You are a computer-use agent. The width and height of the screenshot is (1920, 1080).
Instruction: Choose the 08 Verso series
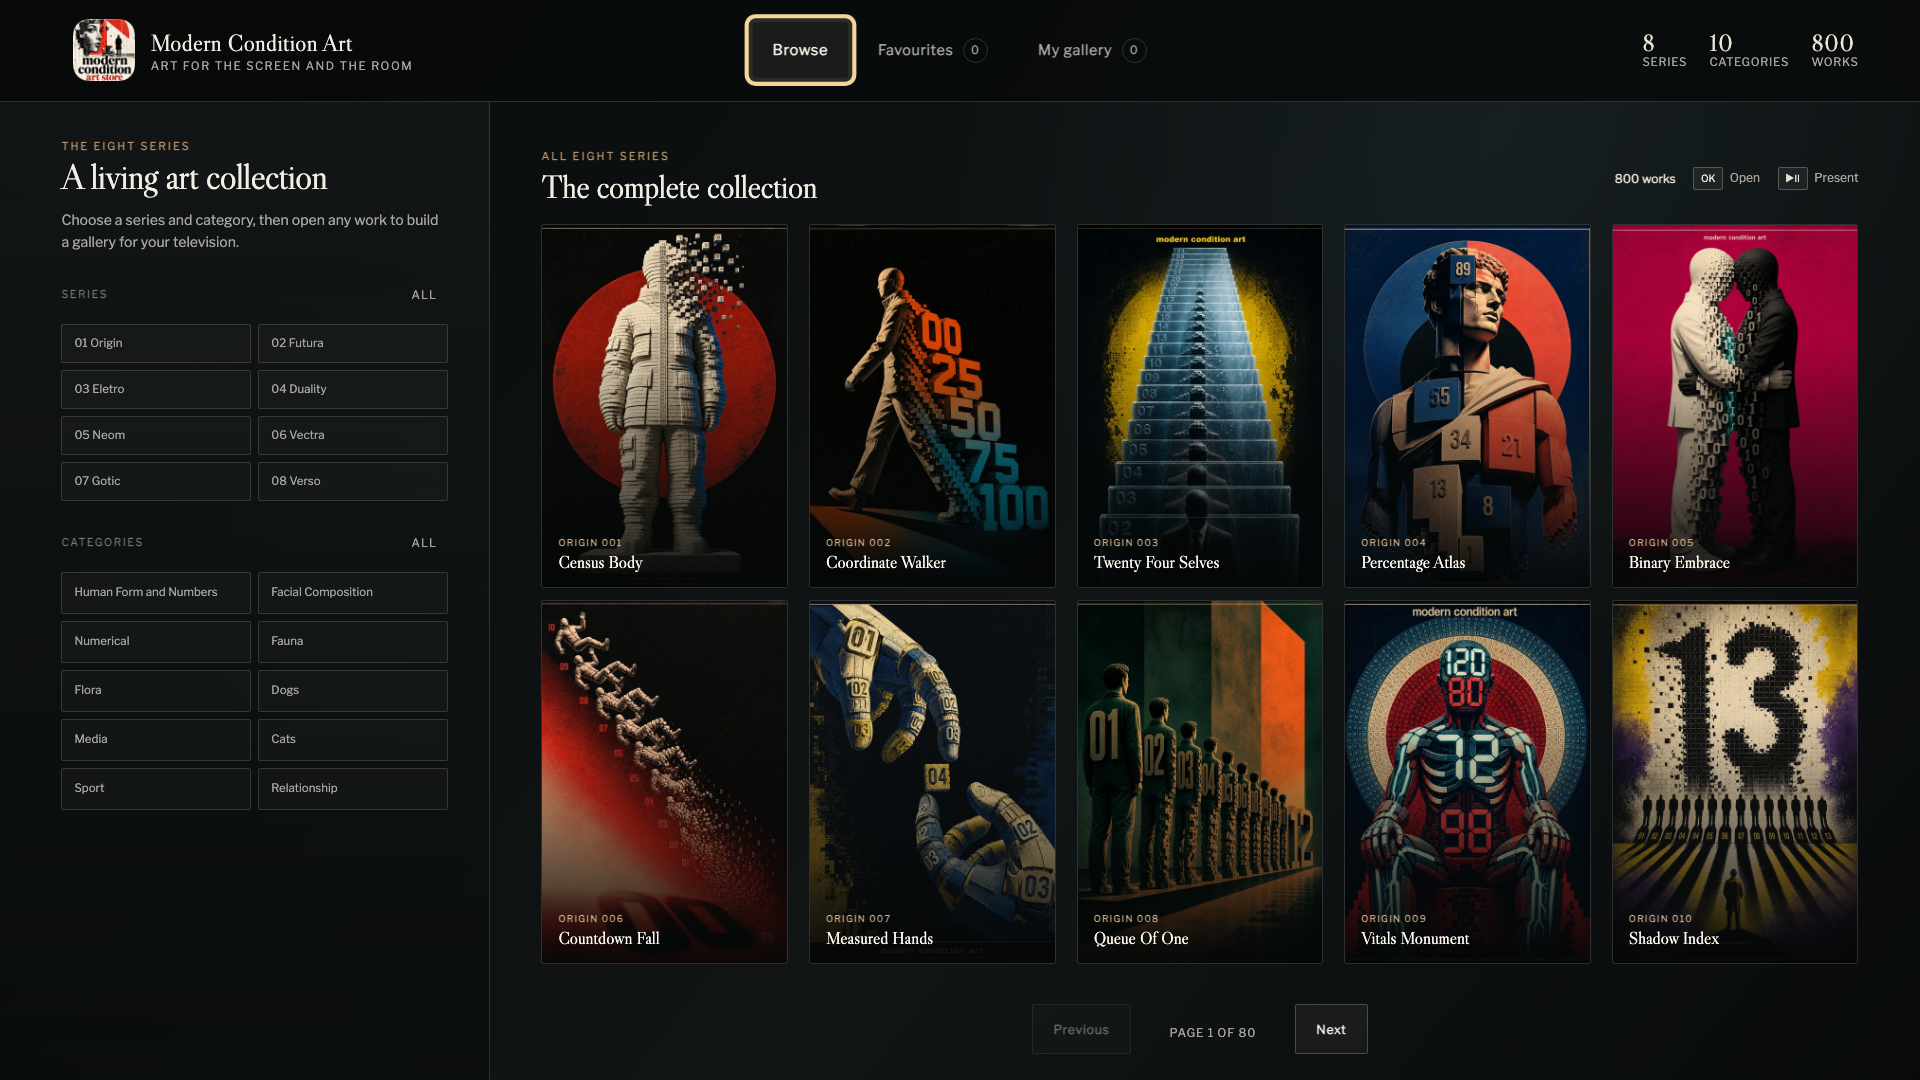point(353,481)
